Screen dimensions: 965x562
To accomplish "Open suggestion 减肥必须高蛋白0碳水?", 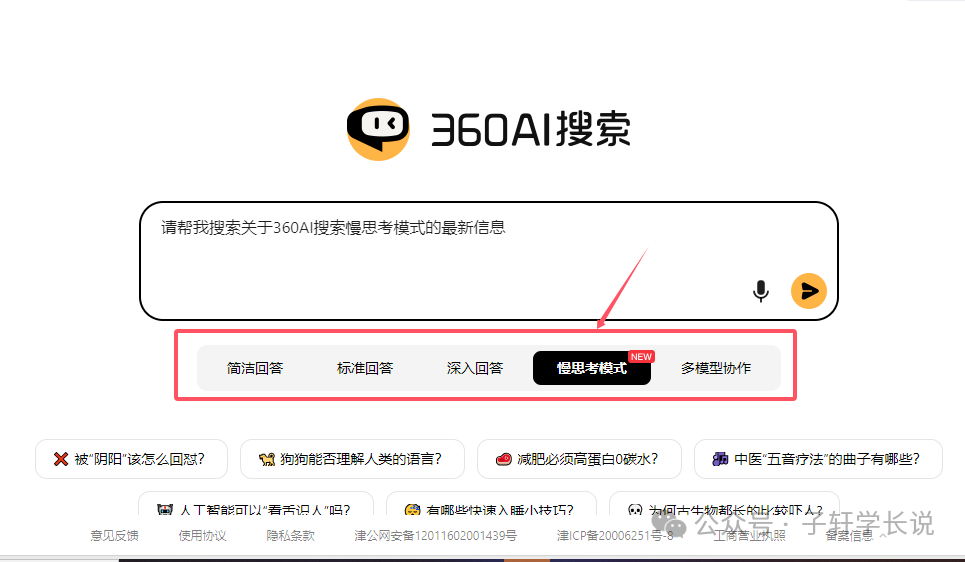I will 579,459.
